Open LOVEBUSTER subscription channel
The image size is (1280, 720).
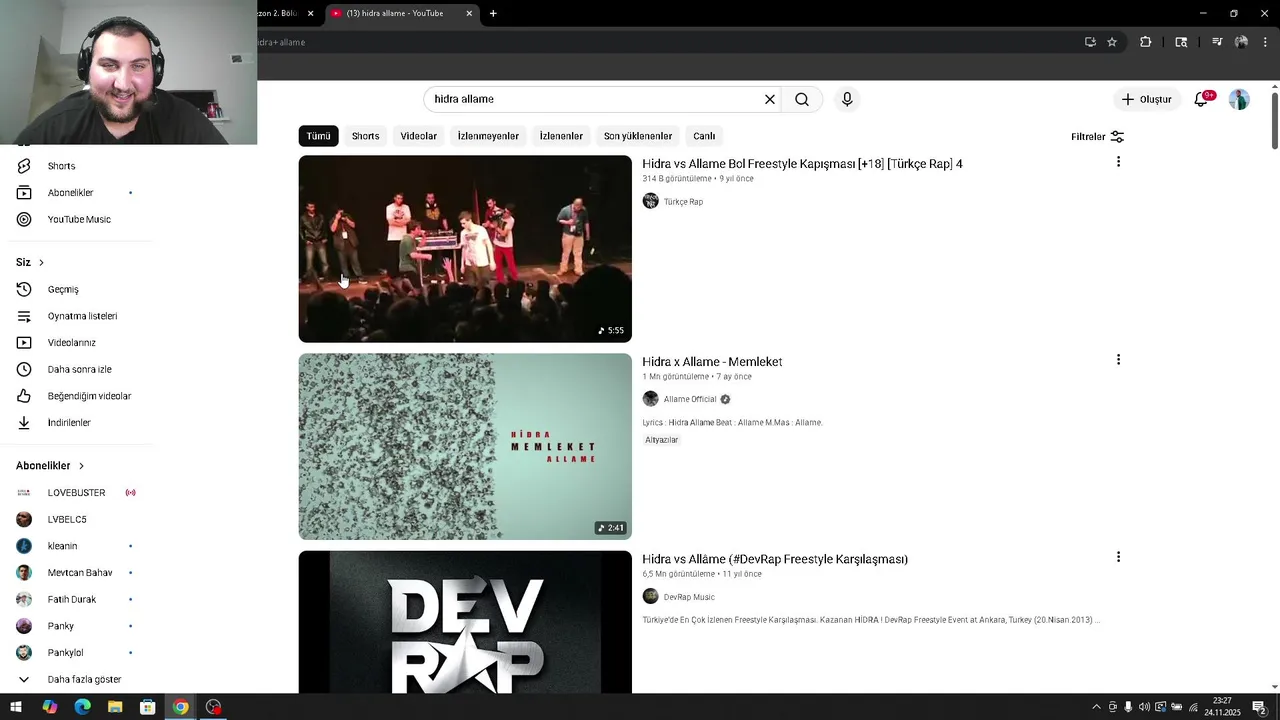point(75,493)
